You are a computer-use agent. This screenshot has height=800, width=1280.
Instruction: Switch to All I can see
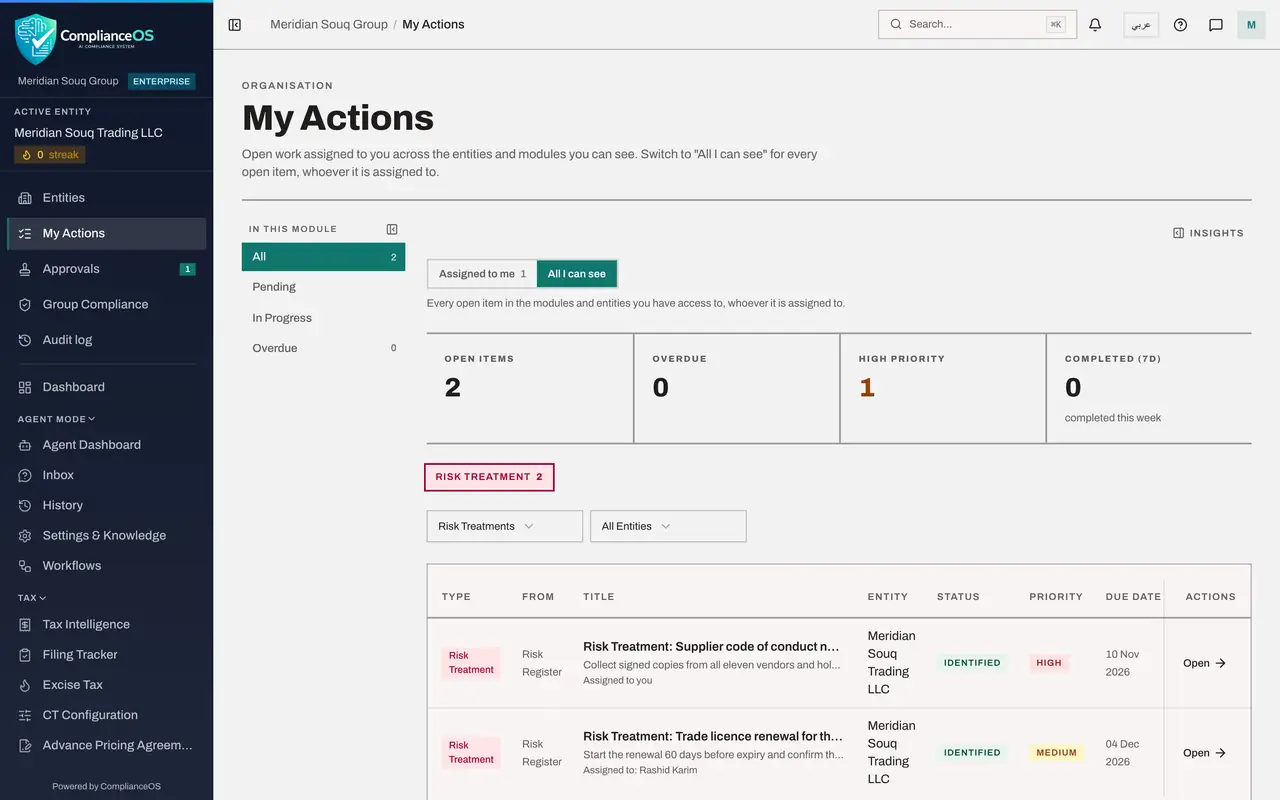[x=577, y=274]
